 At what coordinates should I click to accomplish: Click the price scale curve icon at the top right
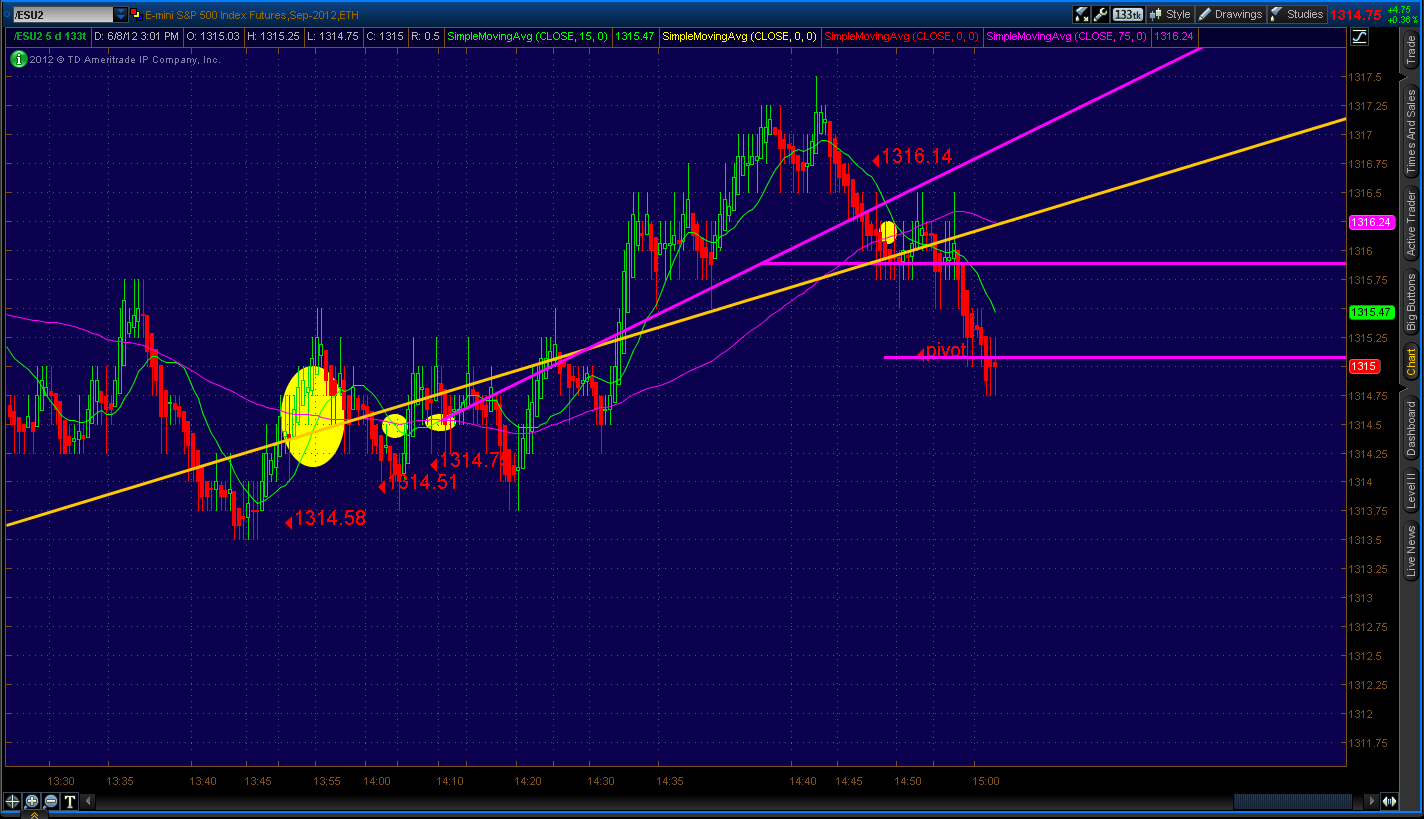click(x=1360, y=37)
